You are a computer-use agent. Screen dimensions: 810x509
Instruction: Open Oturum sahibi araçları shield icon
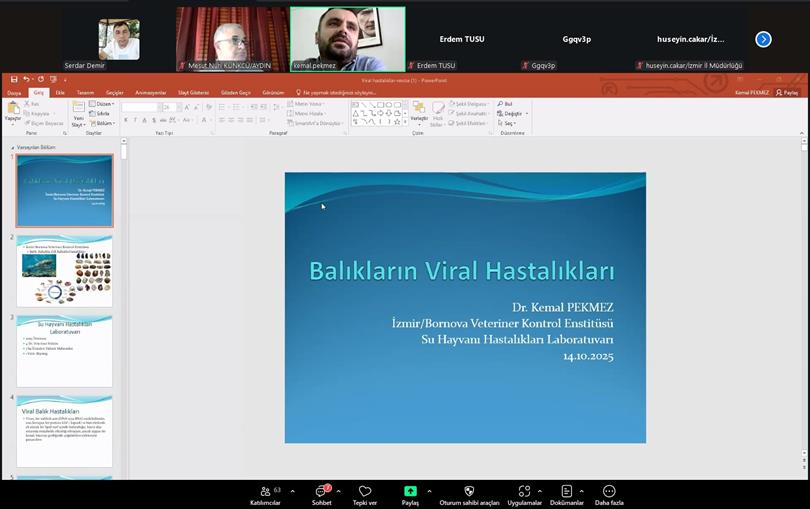click(x=469, y=491)
